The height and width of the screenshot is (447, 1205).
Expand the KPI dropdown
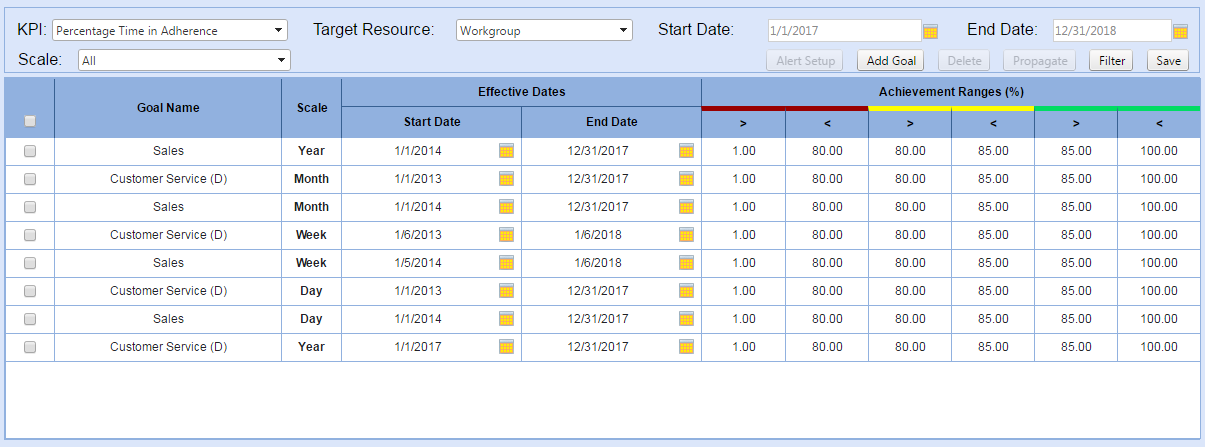[170, 31]
